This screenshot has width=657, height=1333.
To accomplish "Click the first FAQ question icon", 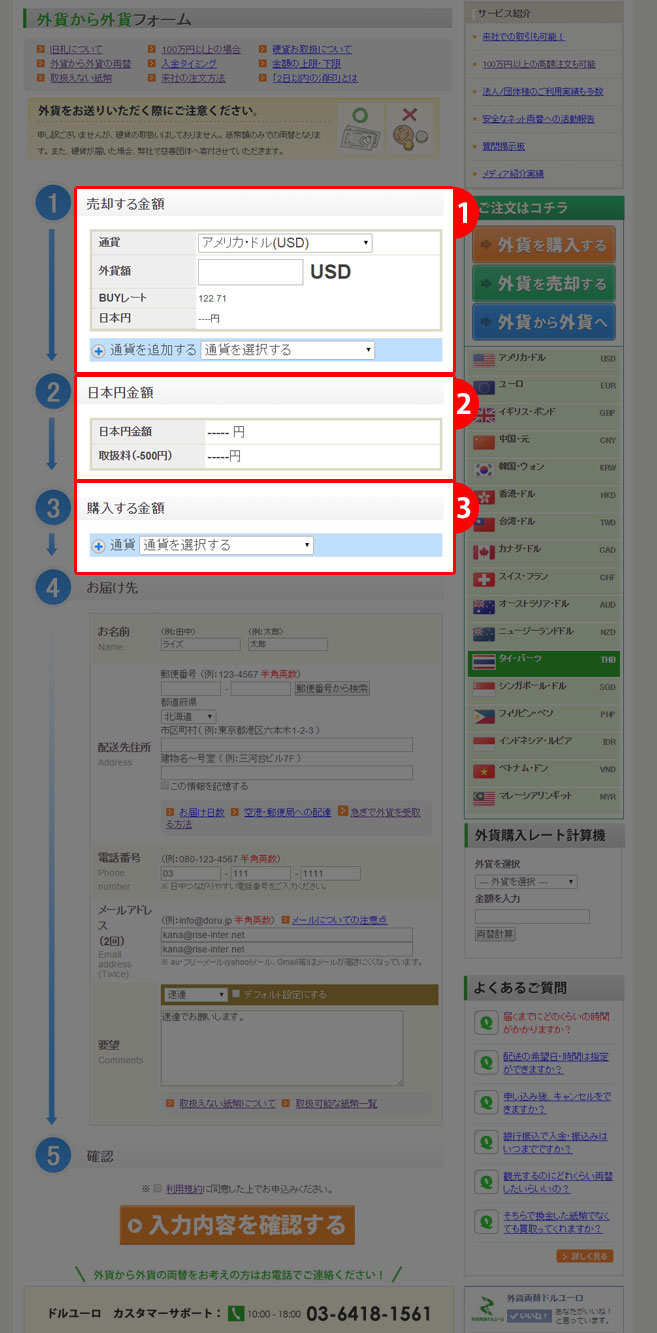I will [x=485, y=1023].
